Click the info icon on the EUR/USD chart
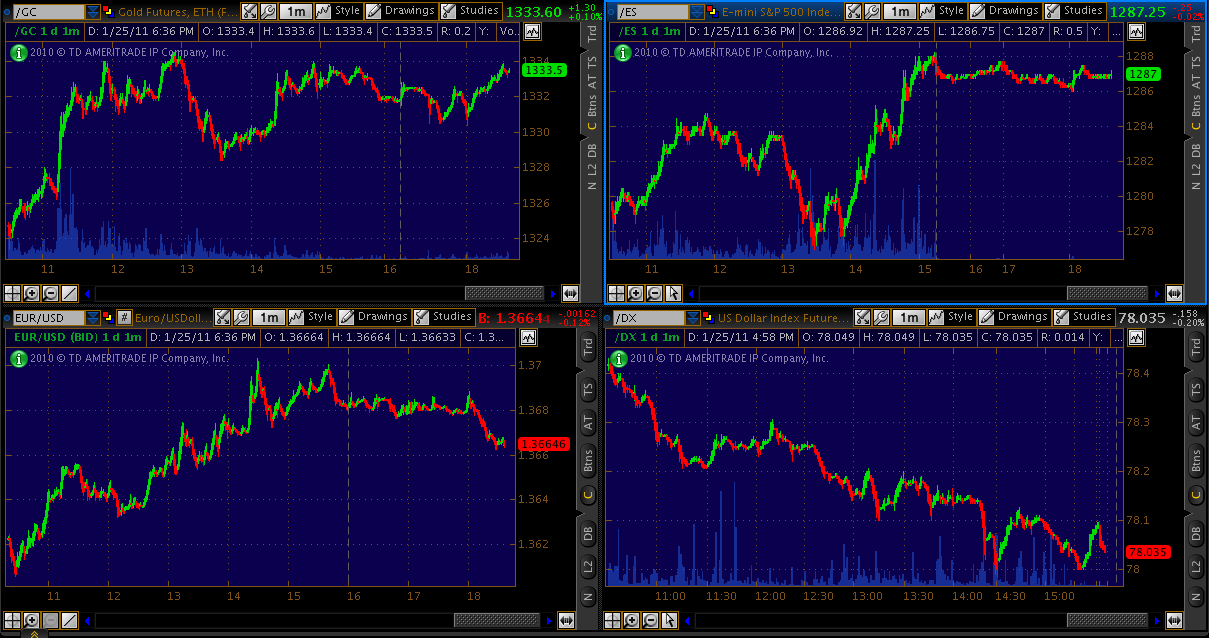This screenshot has height=638, width=1209. point(17,358)
